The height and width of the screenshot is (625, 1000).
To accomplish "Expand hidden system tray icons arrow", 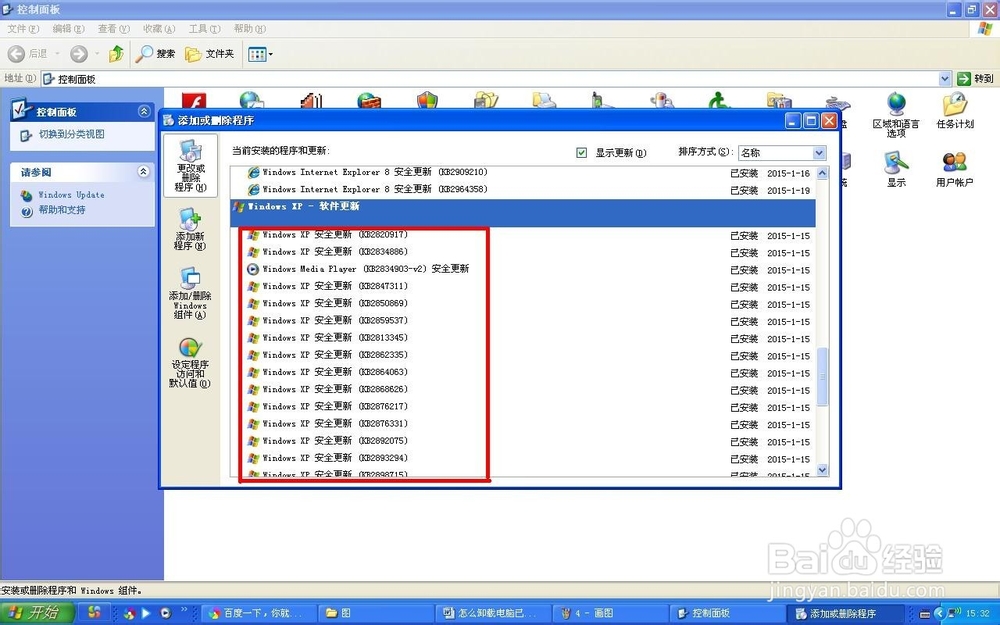I will tap(938, 613).
